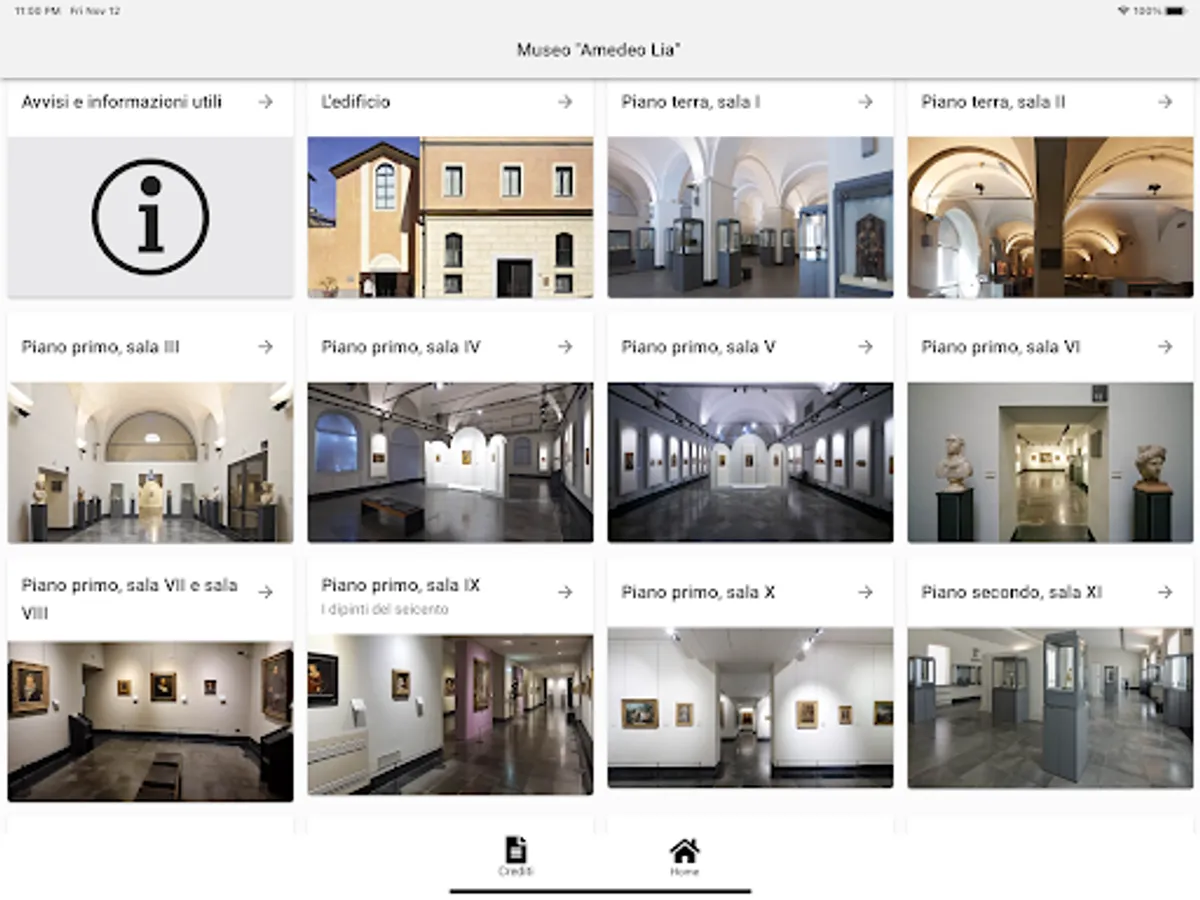Tap the Crediti label in bottom bar
The height and width of the screenshot is (900, 1200).
point(516,872)
